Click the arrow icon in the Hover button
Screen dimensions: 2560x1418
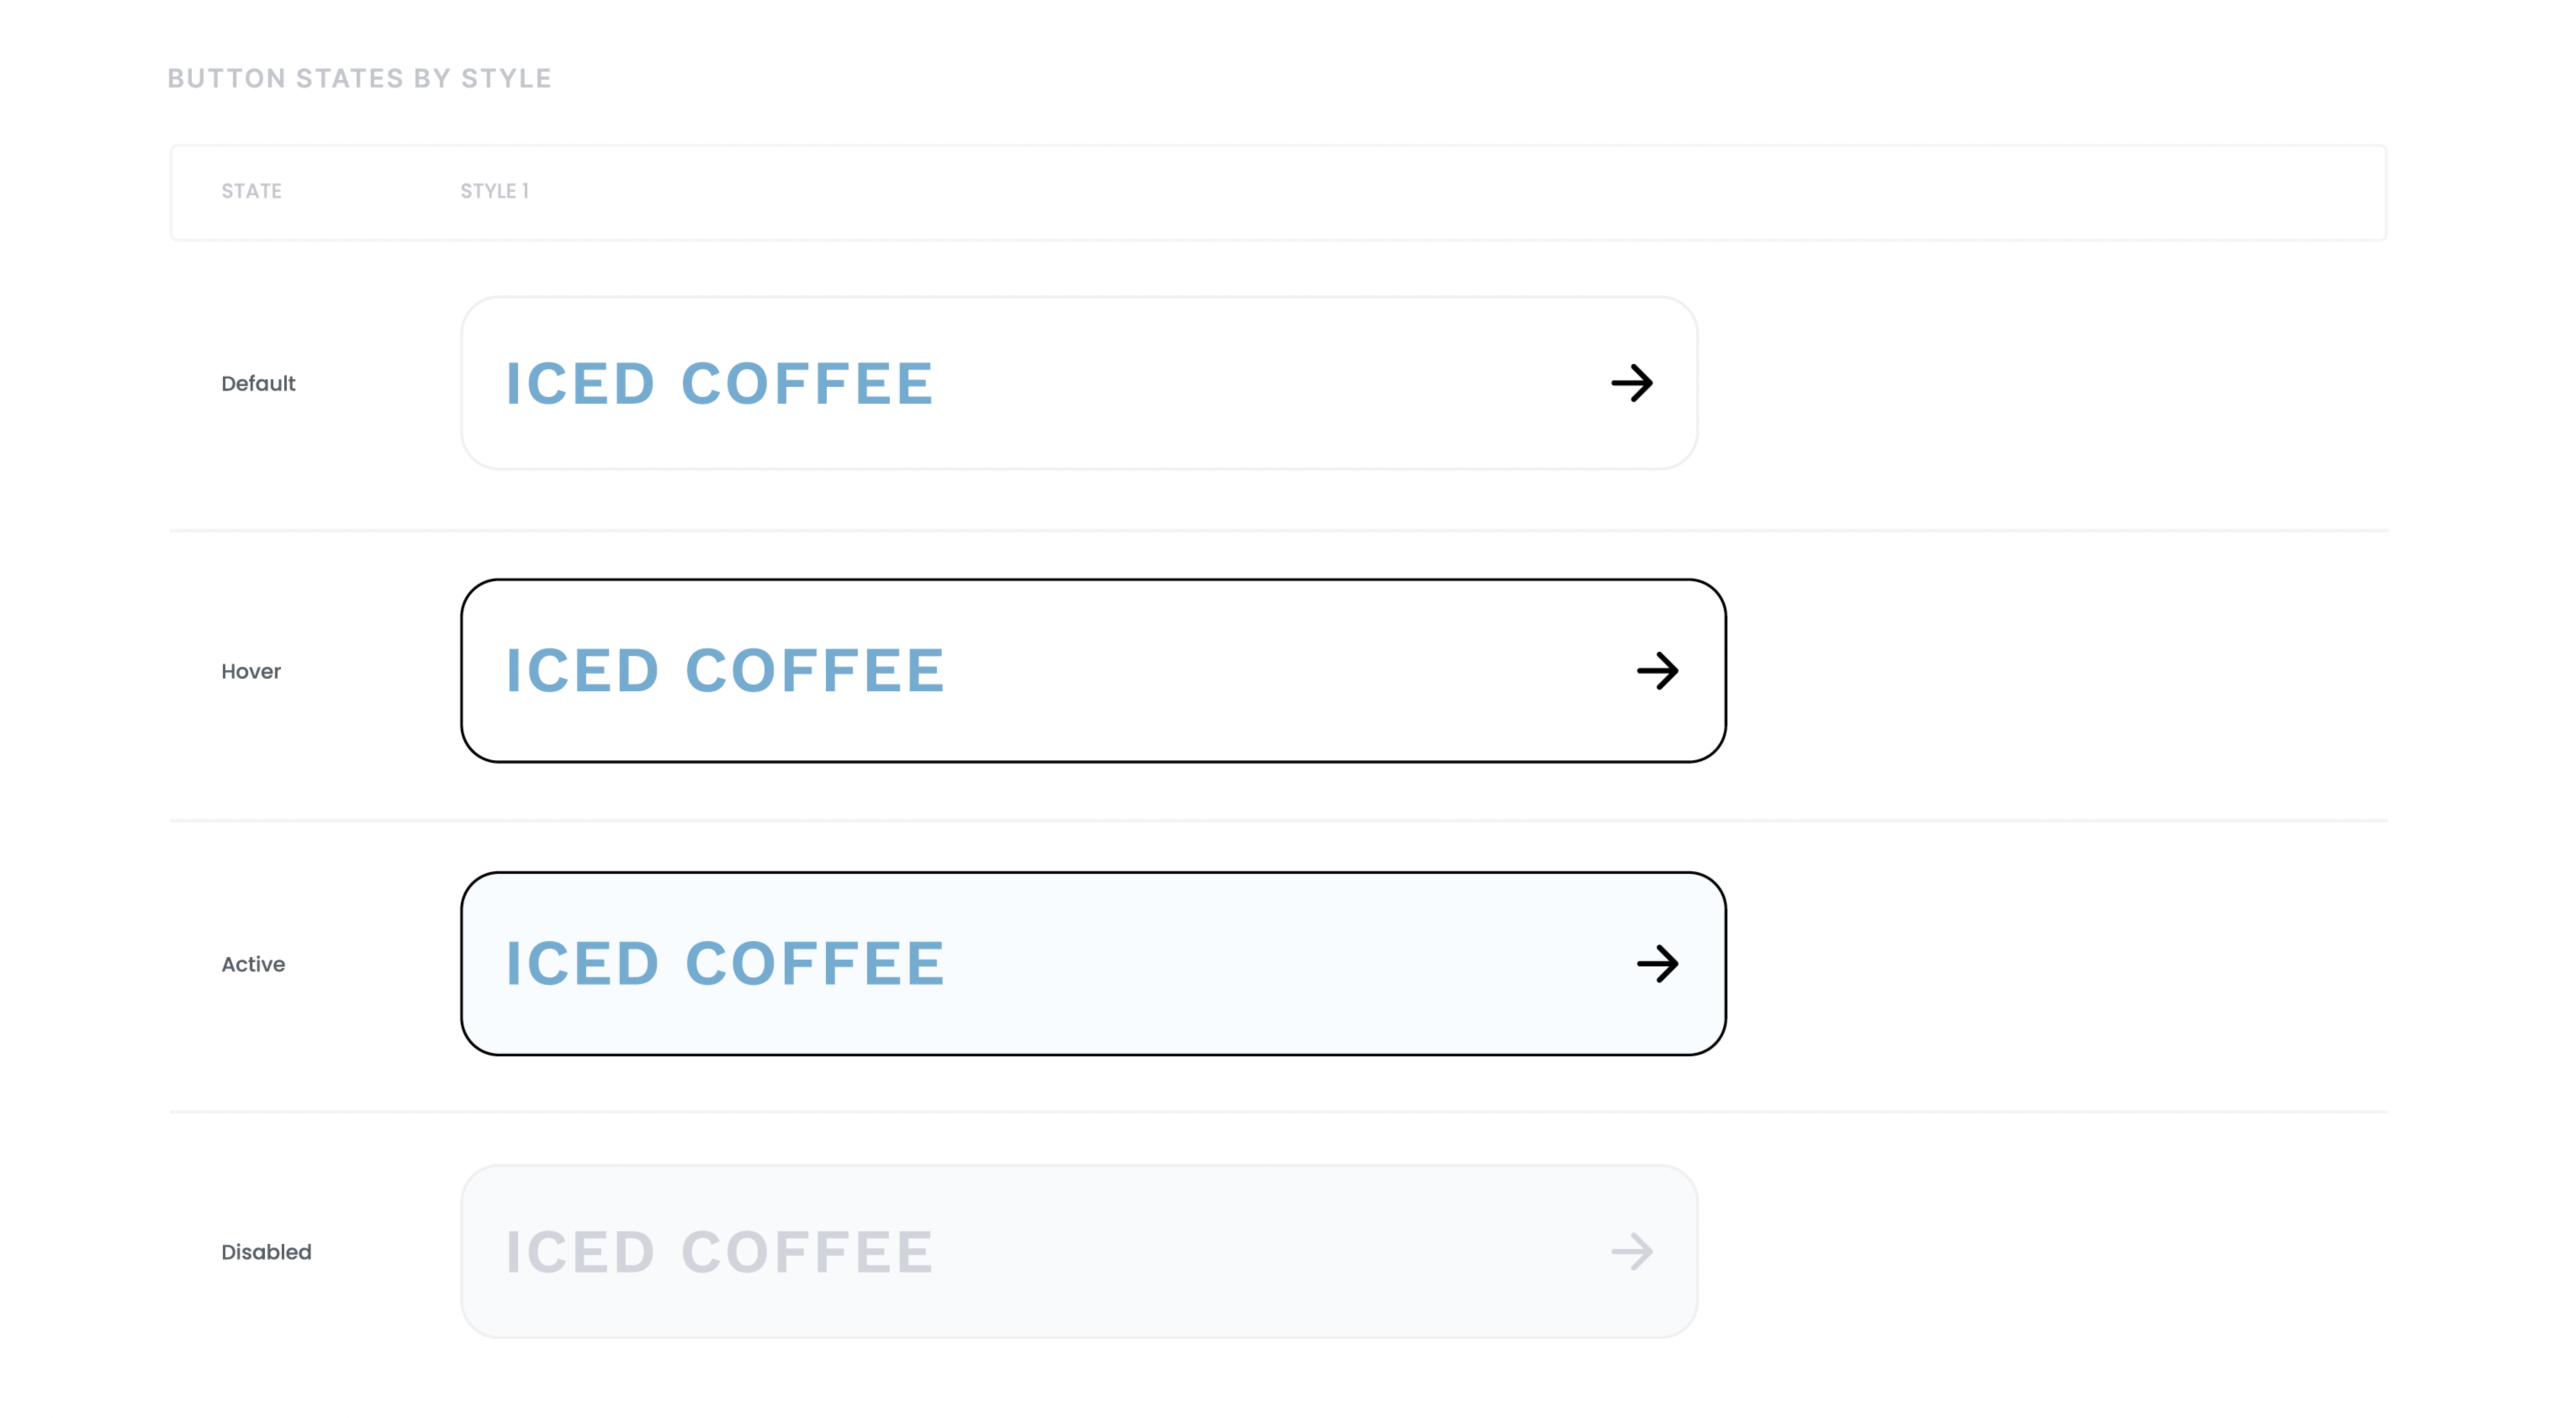[1657, 671]
